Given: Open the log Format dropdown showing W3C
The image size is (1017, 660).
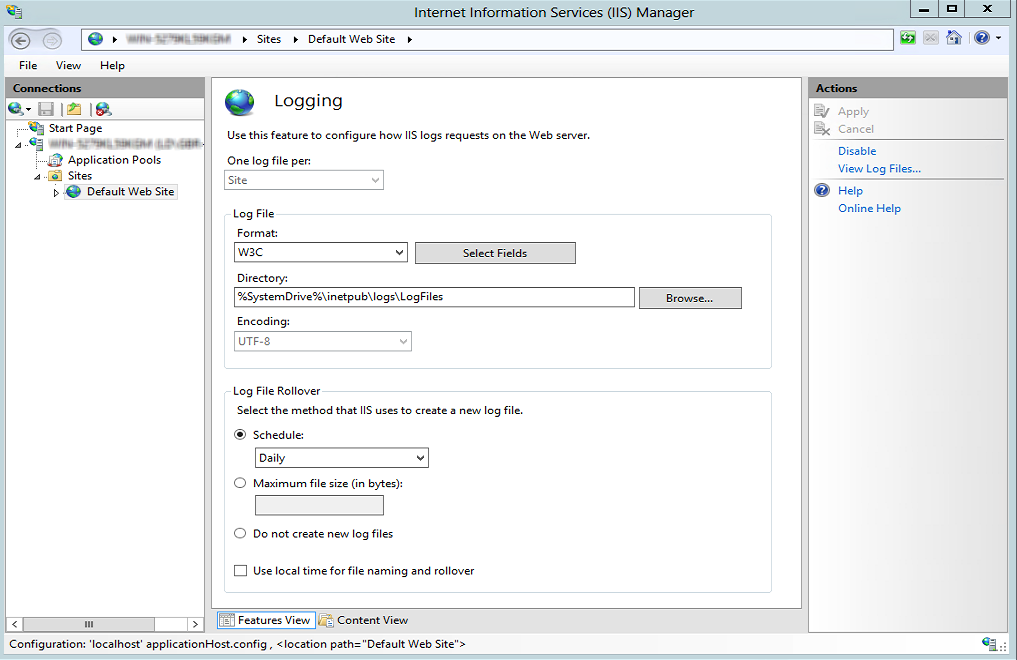Looking at the screenshot, I should (x=320, y=253).
